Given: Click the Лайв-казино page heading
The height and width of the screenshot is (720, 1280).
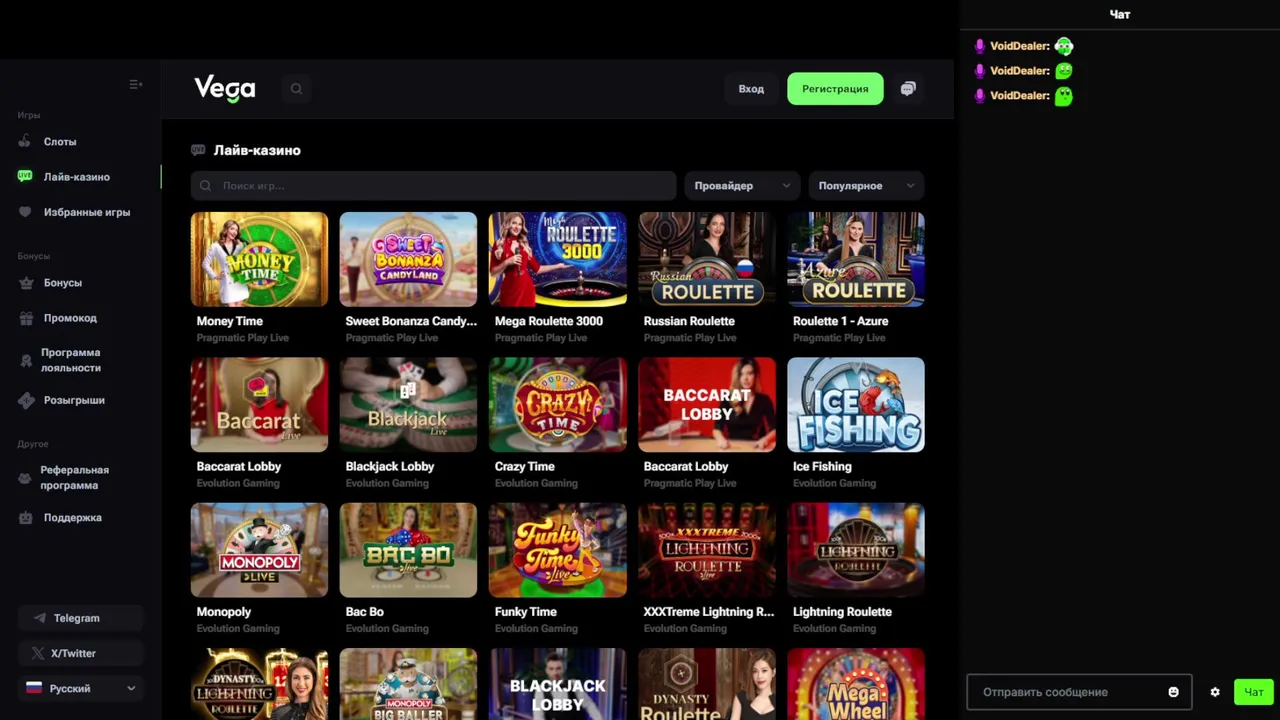Looking at the screenshot, I should [257, 150].
